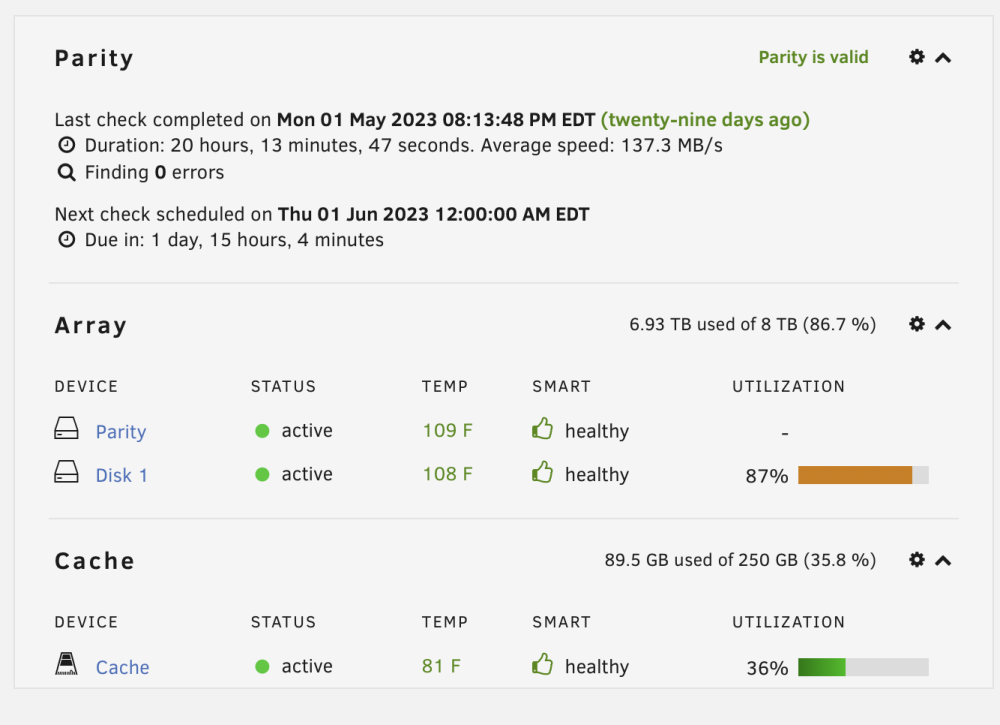The height and width of the screenshot is (725, 1000).
Task: Click the 36% utilization value
Action: (x=767, y=668)
